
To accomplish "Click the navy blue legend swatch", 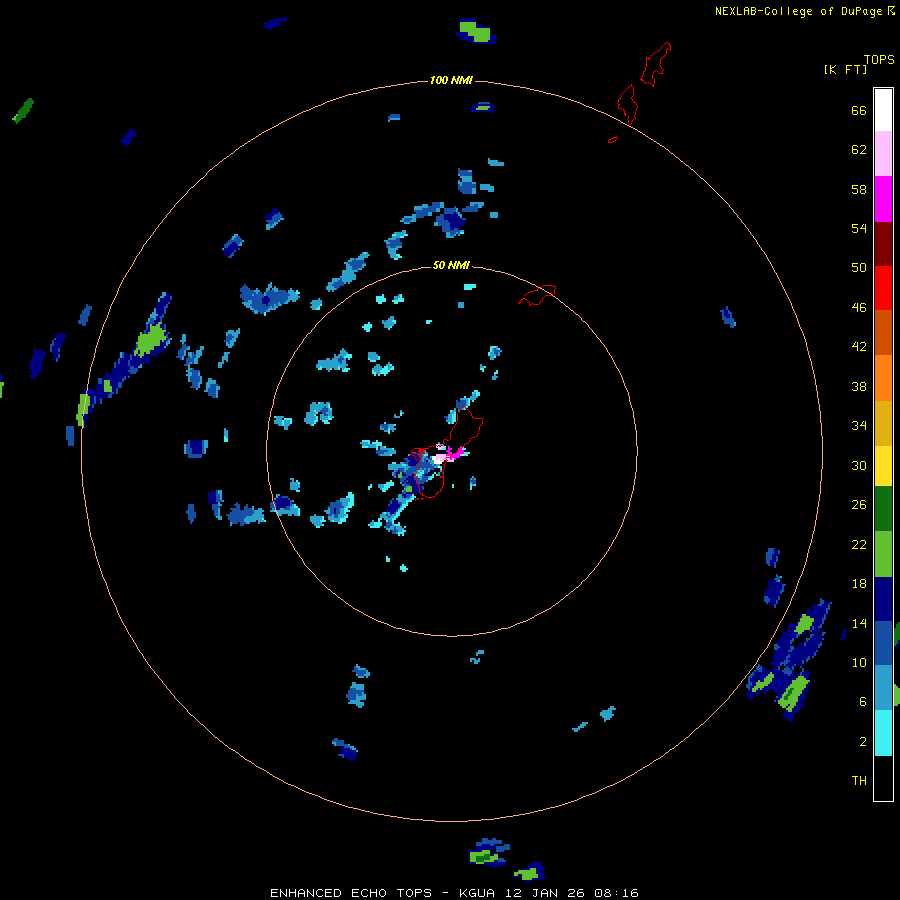I will click(883, 599).
